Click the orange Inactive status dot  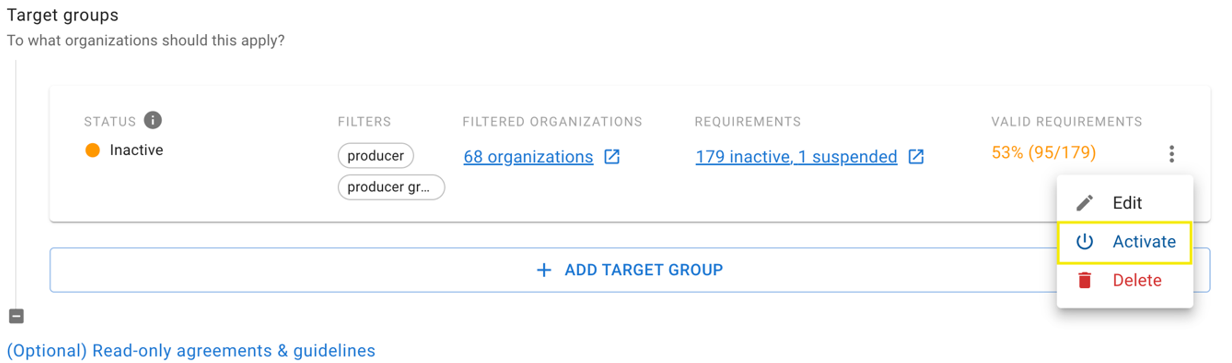click(93, 151)
